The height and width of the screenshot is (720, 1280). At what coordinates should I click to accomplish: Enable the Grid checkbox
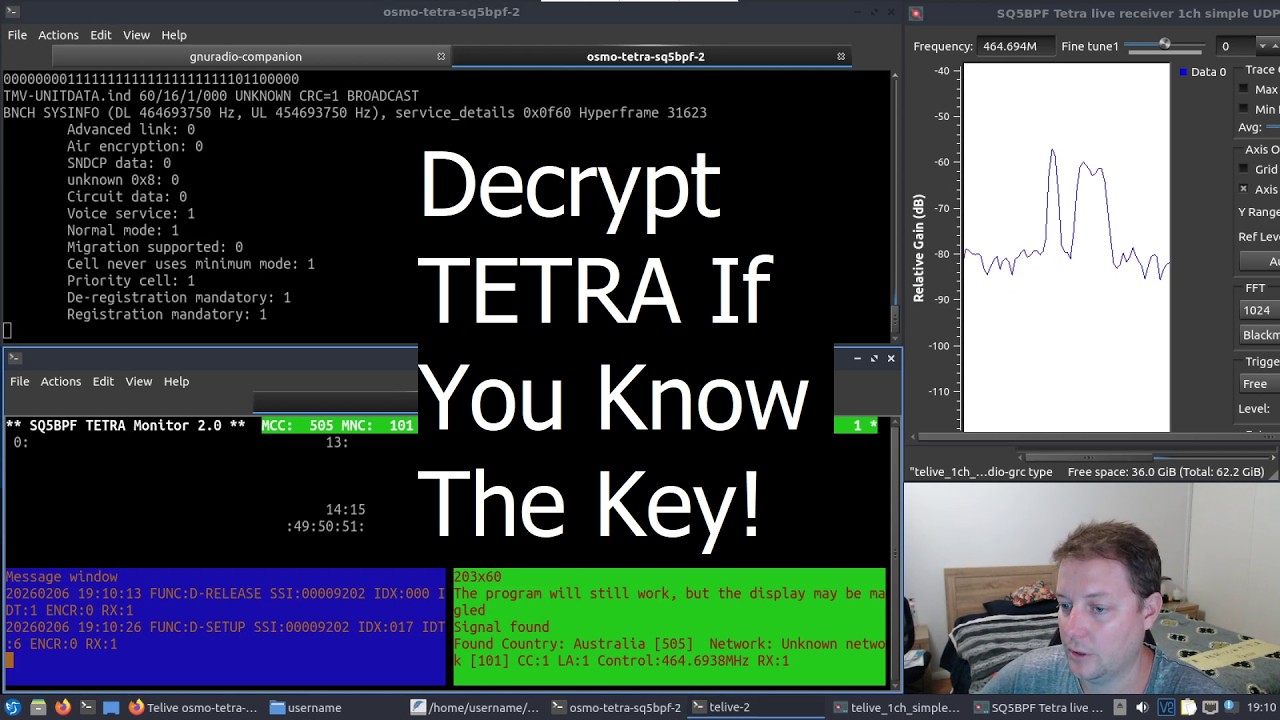1244,169
